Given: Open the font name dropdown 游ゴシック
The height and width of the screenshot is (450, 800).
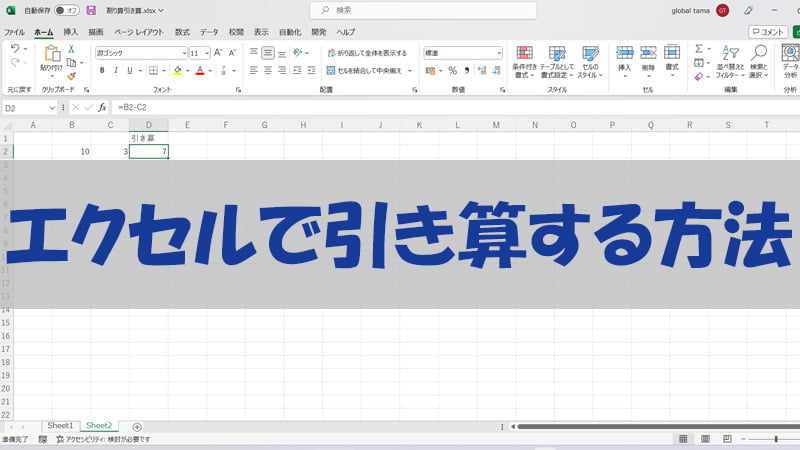Looking at the screenshot, I should click(141, 53).
